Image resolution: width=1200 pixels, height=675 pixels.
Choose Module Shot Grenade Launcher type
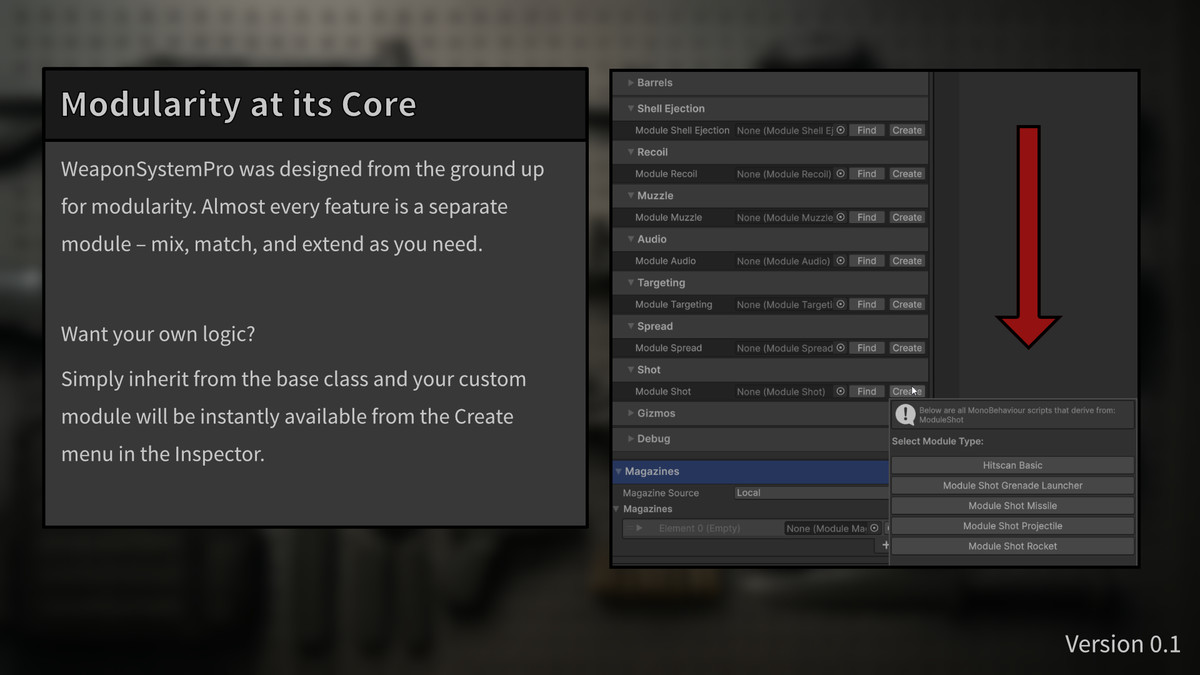click(1013, 485)
